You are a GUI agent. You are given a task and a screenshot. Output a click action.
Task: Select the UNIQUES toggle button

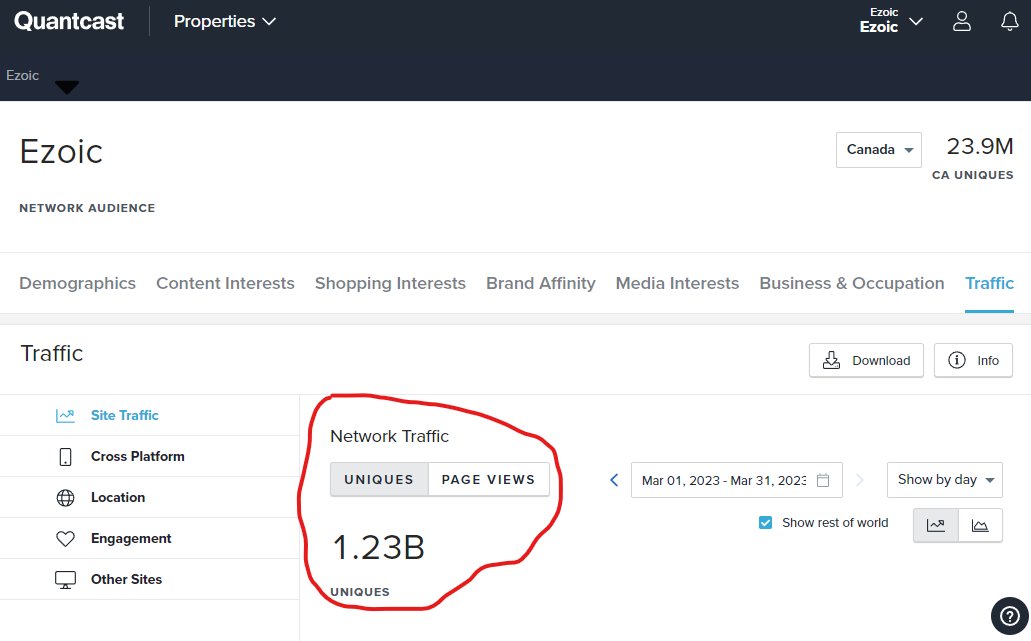379,479
